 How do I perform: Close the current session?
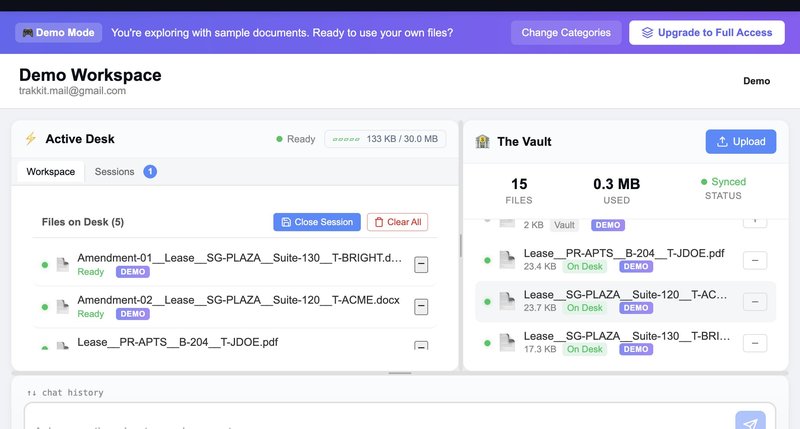coord(317,222)
